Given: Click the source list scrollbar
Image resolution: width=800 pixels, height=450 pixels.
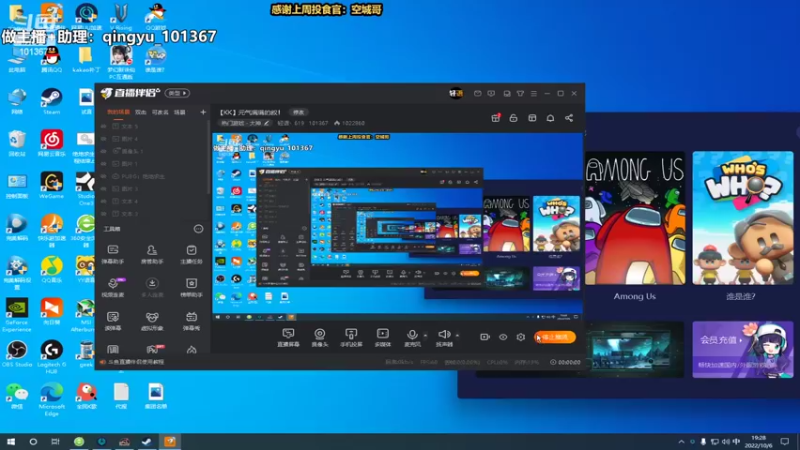Looking at the screenshot, I should (x=208, y=158).
